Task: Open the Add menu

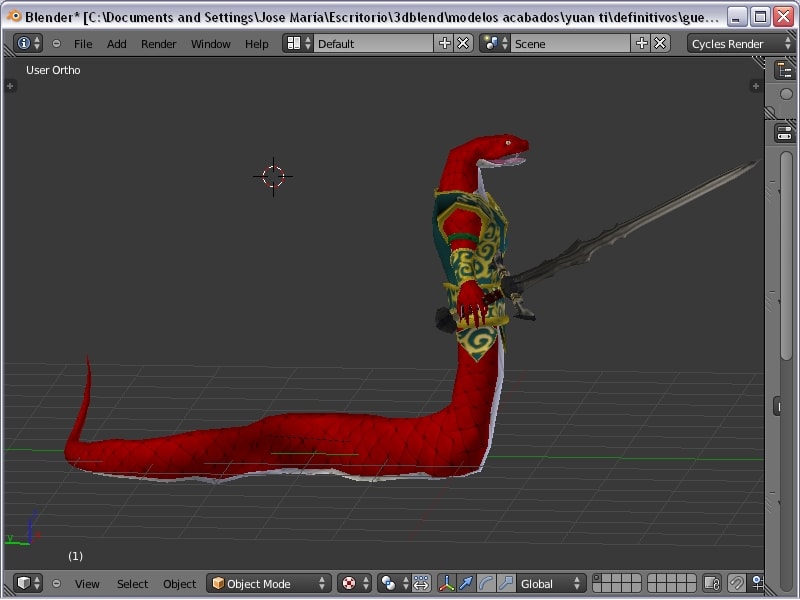Action: click(116, 44)
